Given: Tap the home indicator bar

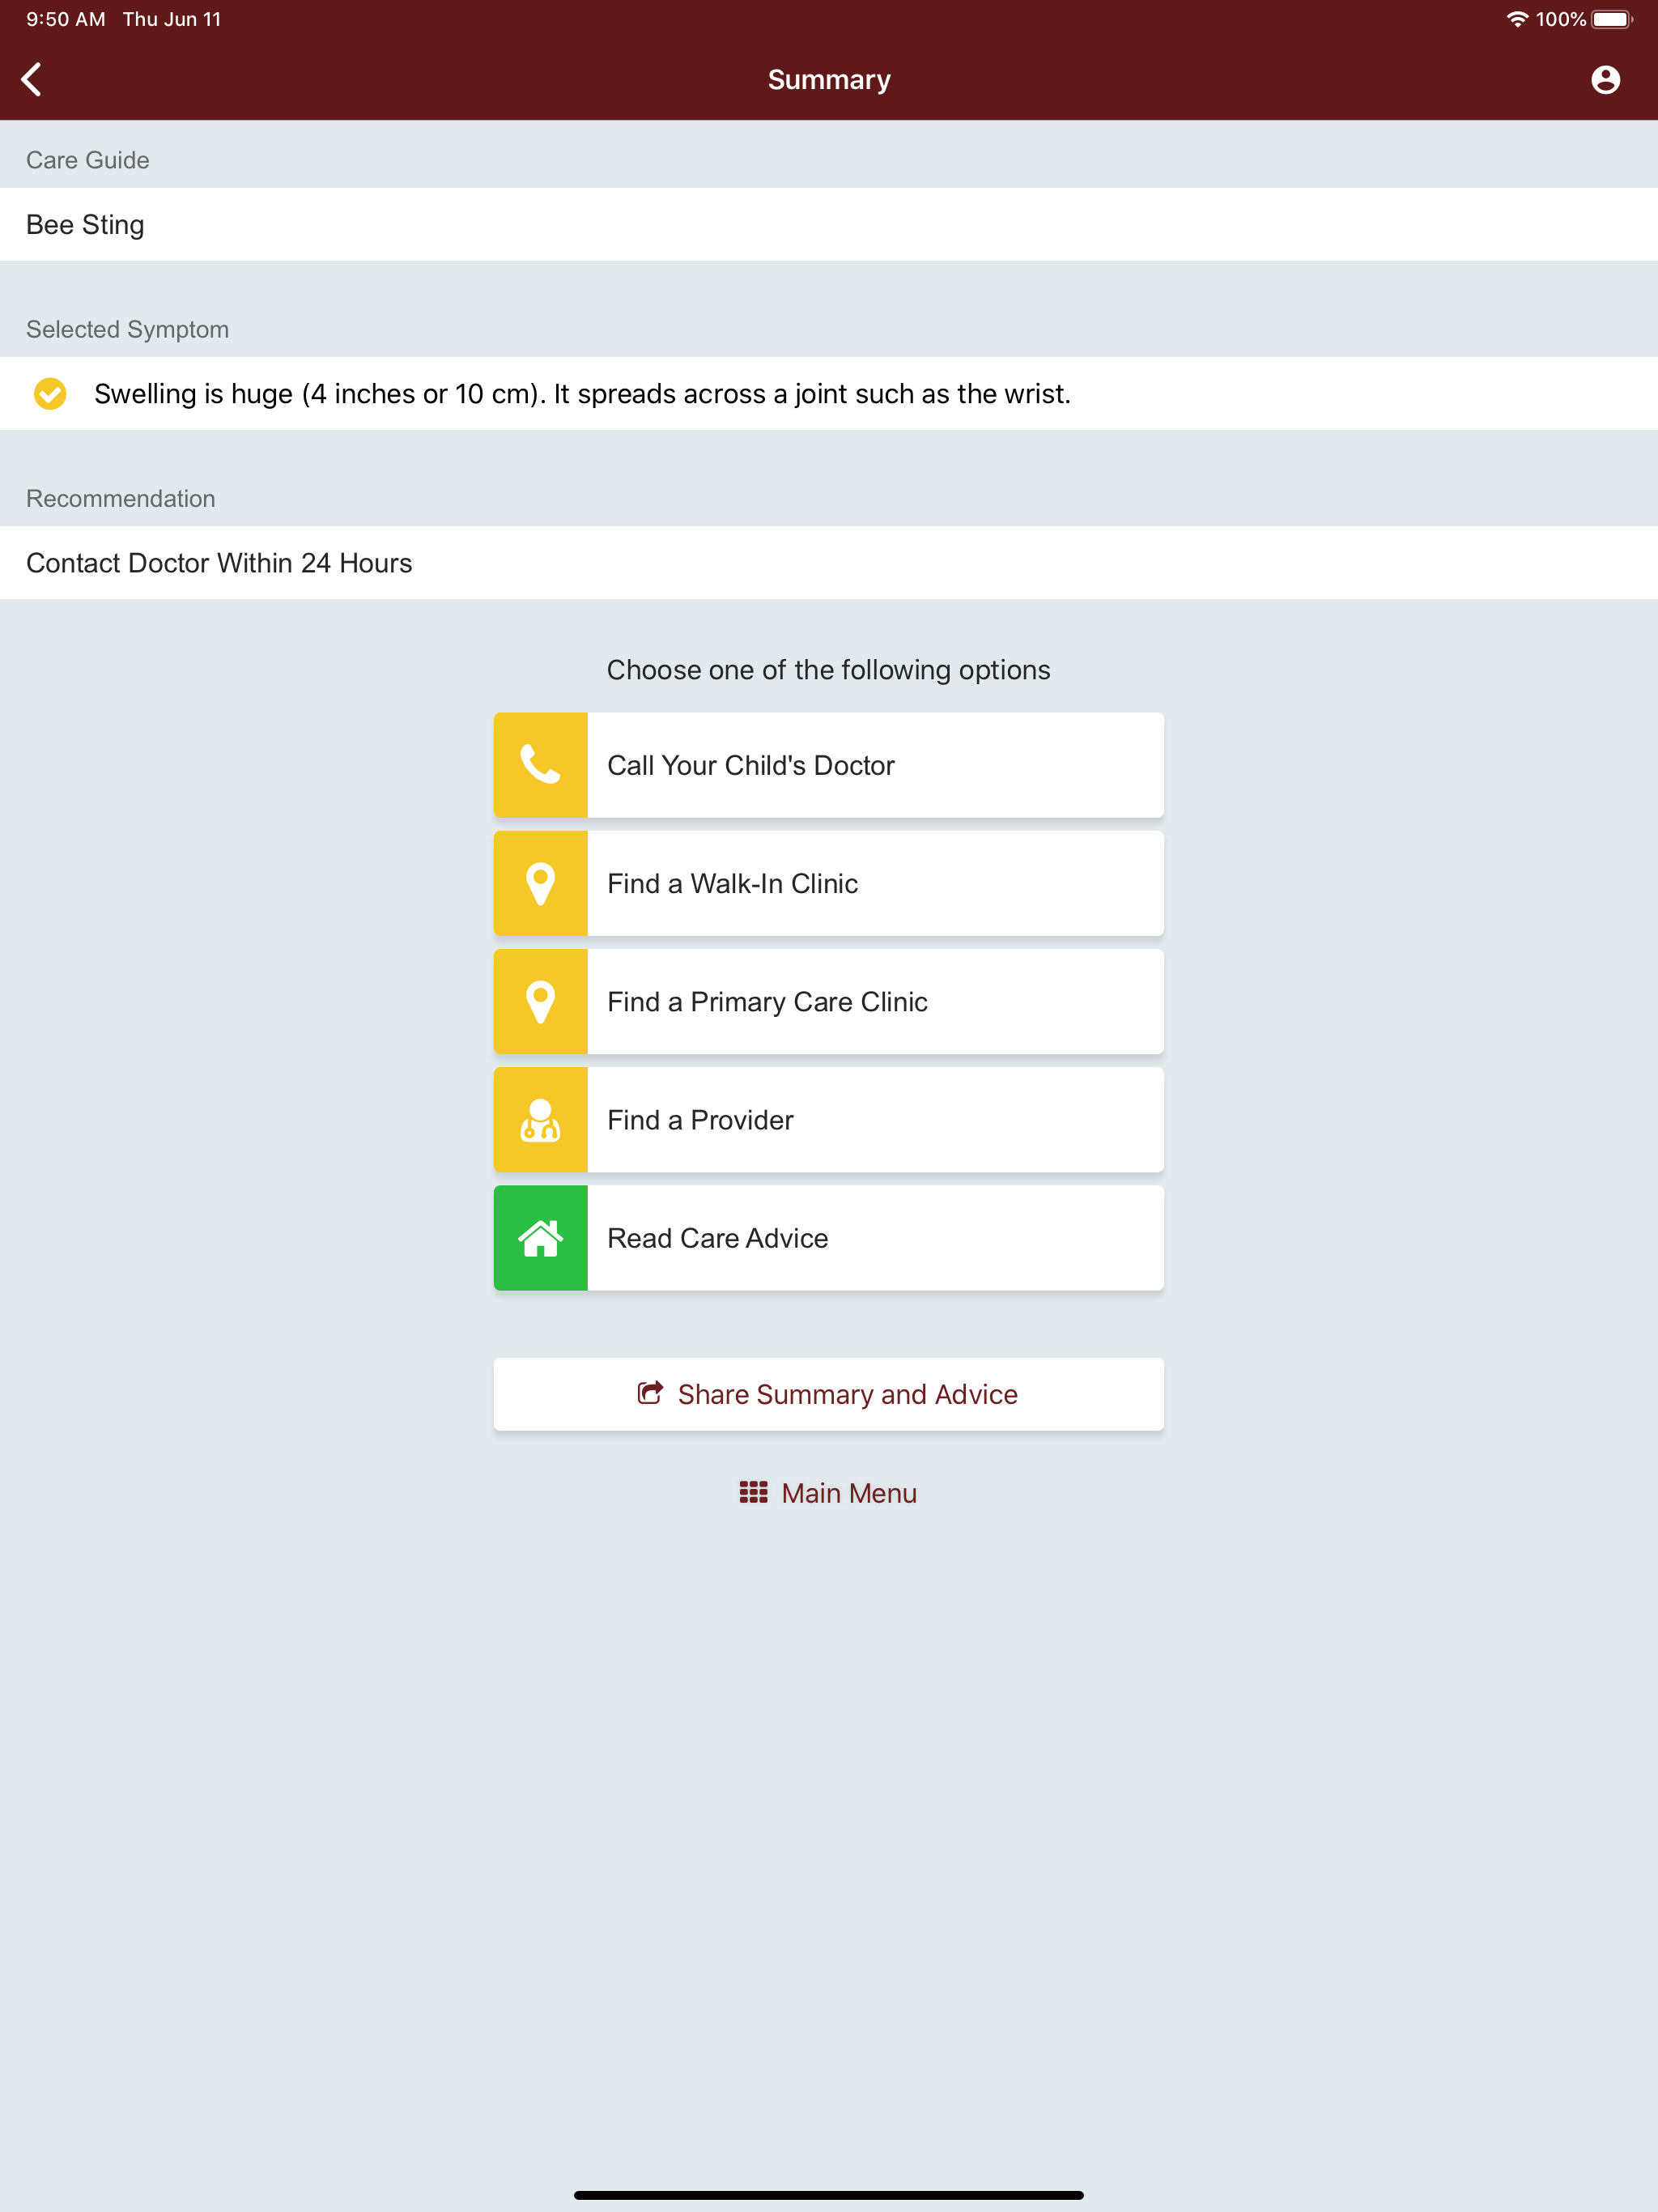Looking at the screenshot, I should (829, 2195).
